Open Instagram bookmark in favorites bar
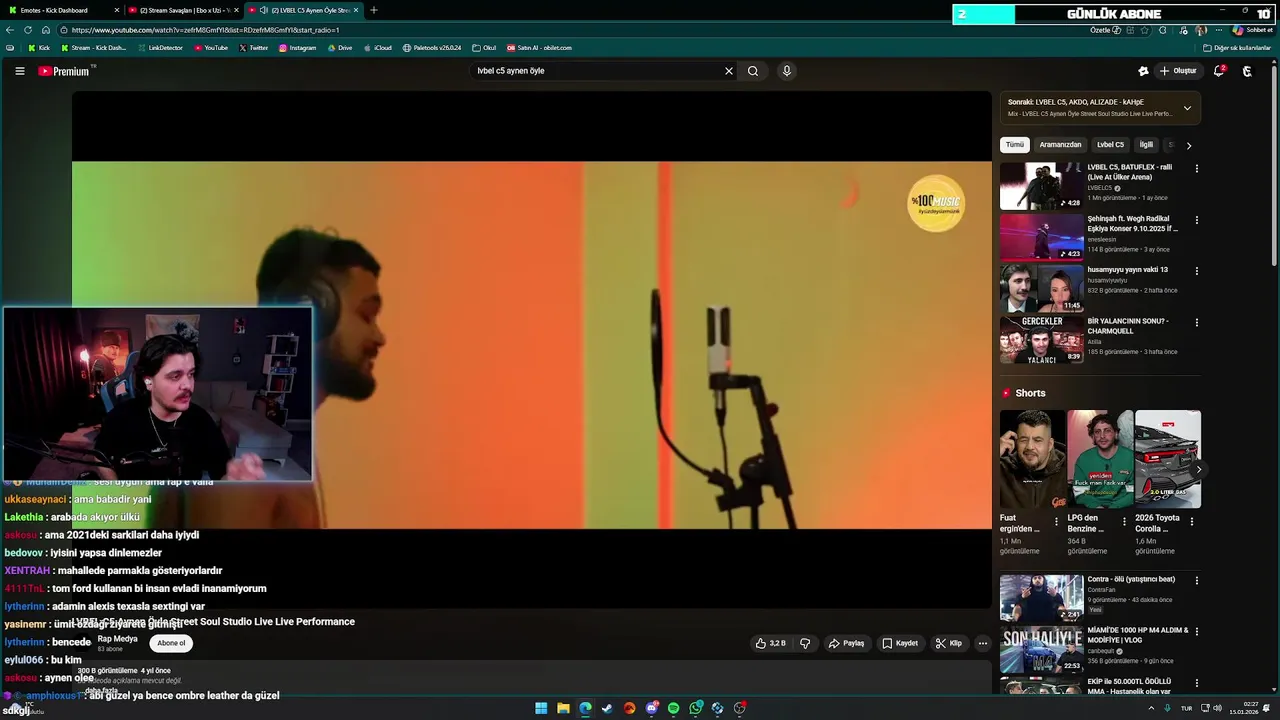Screen dimensions: 1280x720 coord(297,48)
